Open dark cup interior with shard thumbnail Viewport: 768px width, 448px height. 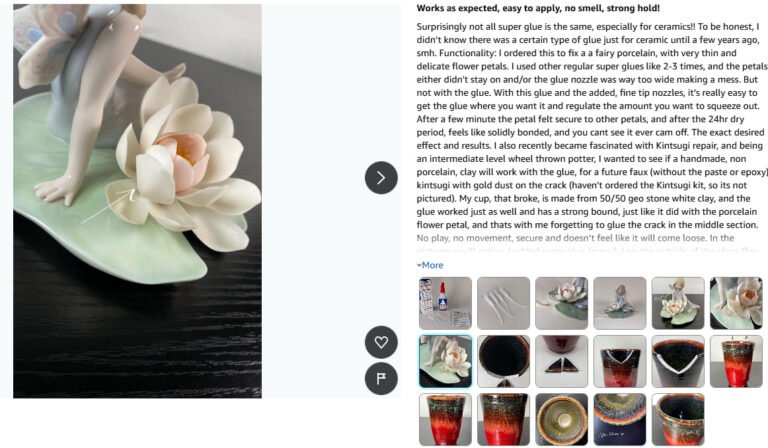pyautogui.click(x=504, y=361)
